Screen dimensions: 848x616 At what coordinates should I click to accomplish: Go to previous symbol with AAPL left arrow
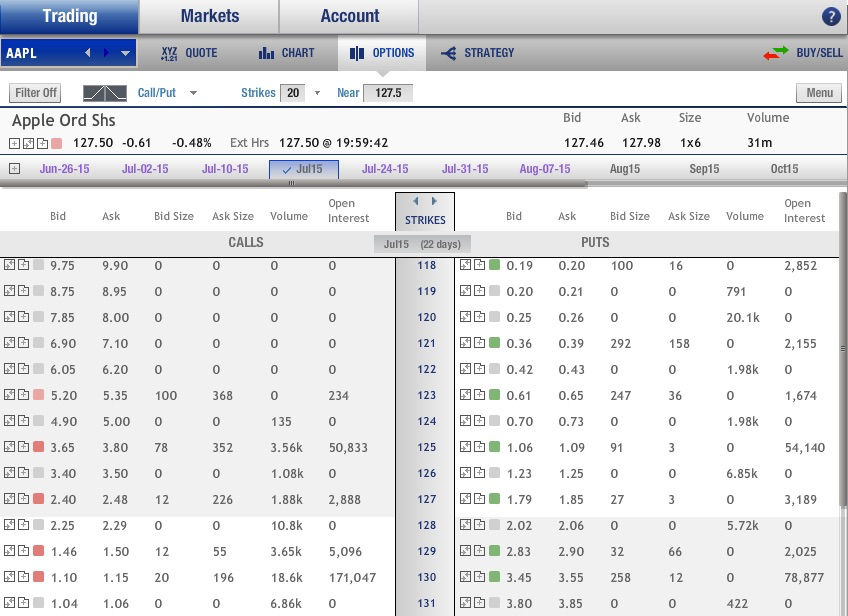click(x=88, y=53)
